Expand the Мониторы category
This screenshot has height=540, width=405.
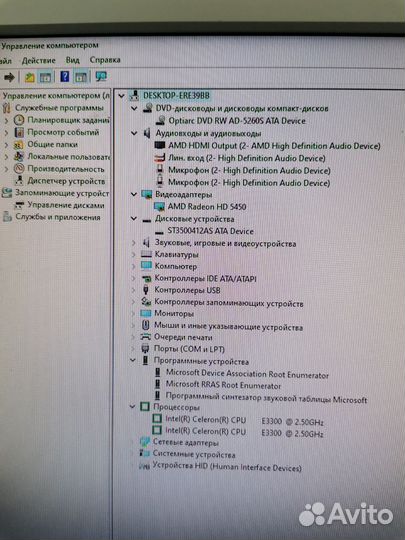tap(134, 313)
